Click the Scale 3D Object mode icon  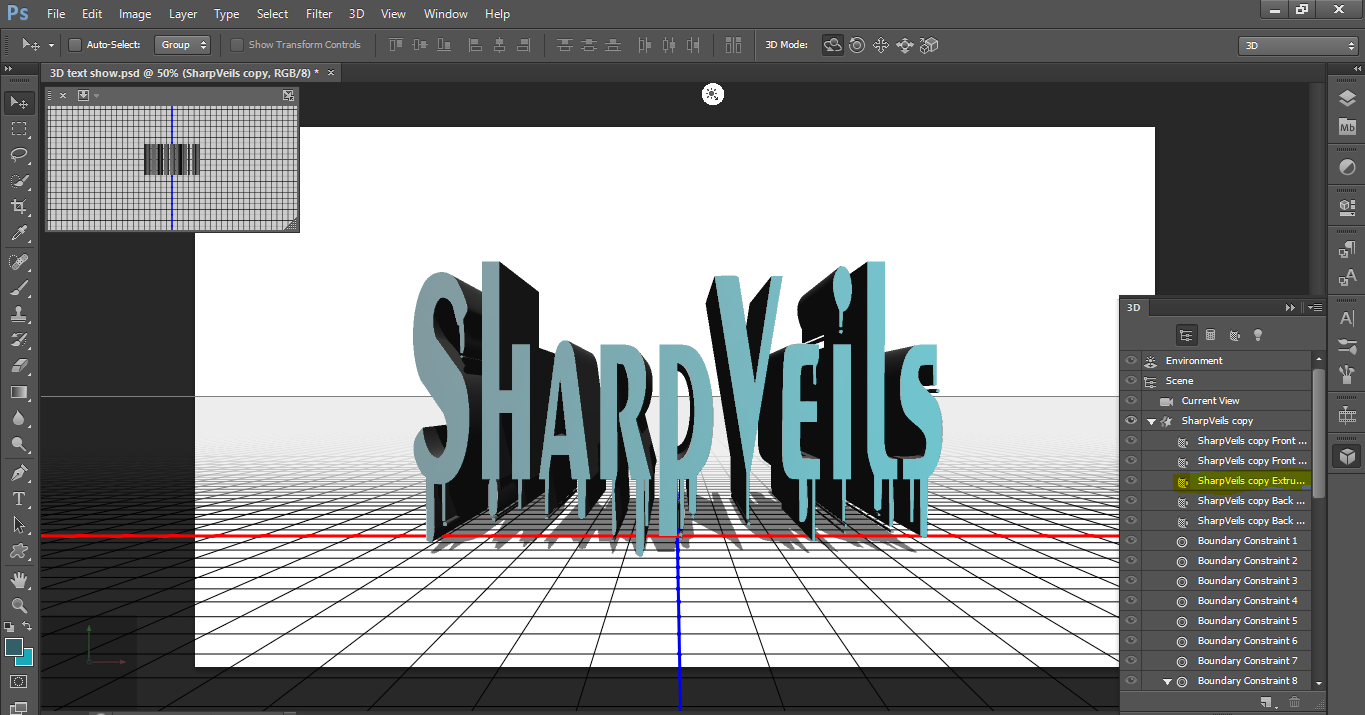pos(929,45)
